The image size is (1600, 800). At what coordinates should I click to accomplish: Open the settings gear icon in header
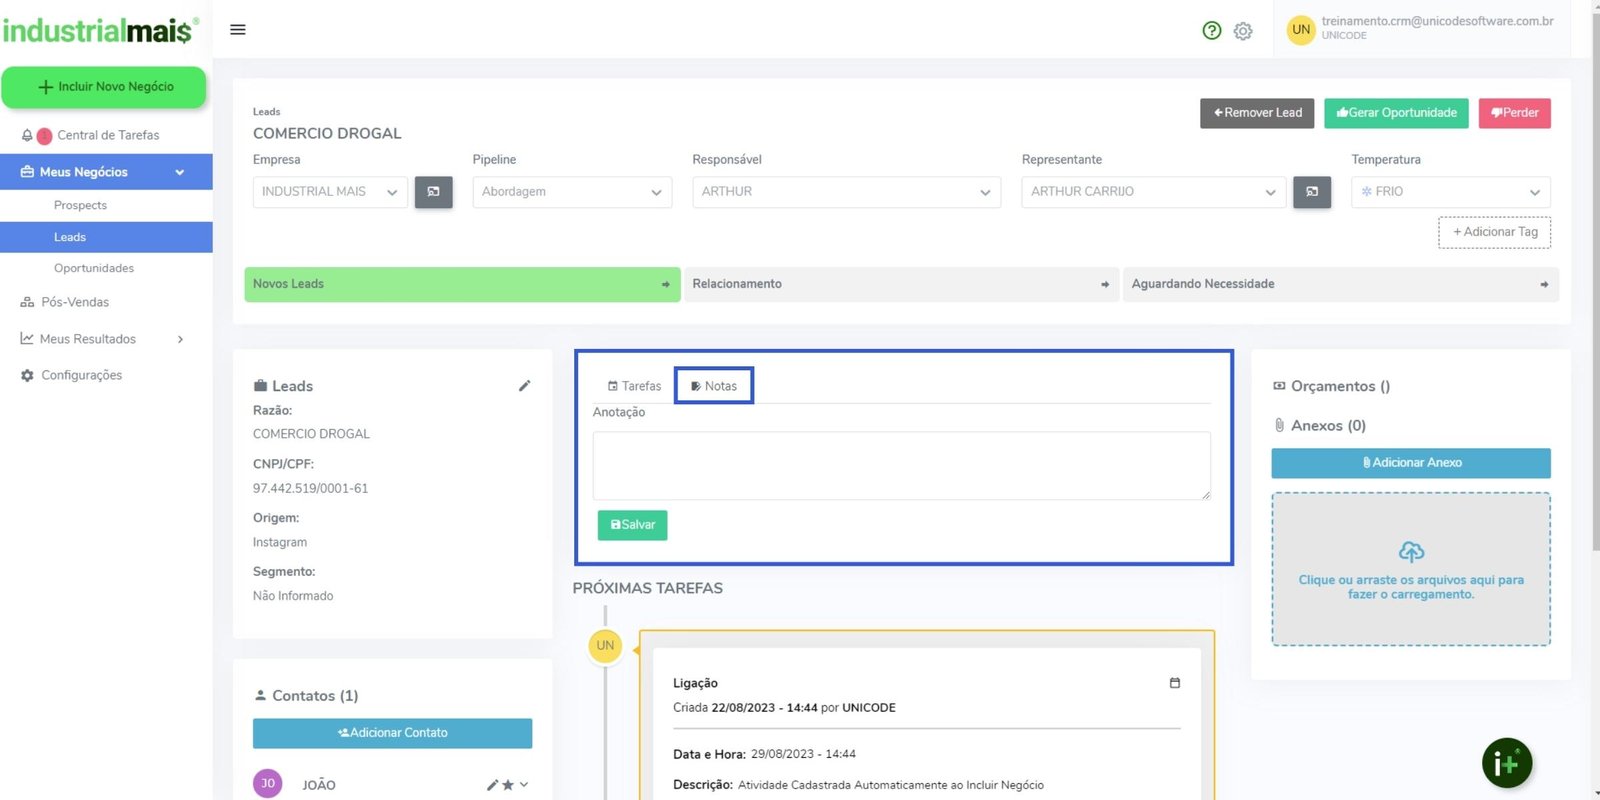(x=1243, y=31)
